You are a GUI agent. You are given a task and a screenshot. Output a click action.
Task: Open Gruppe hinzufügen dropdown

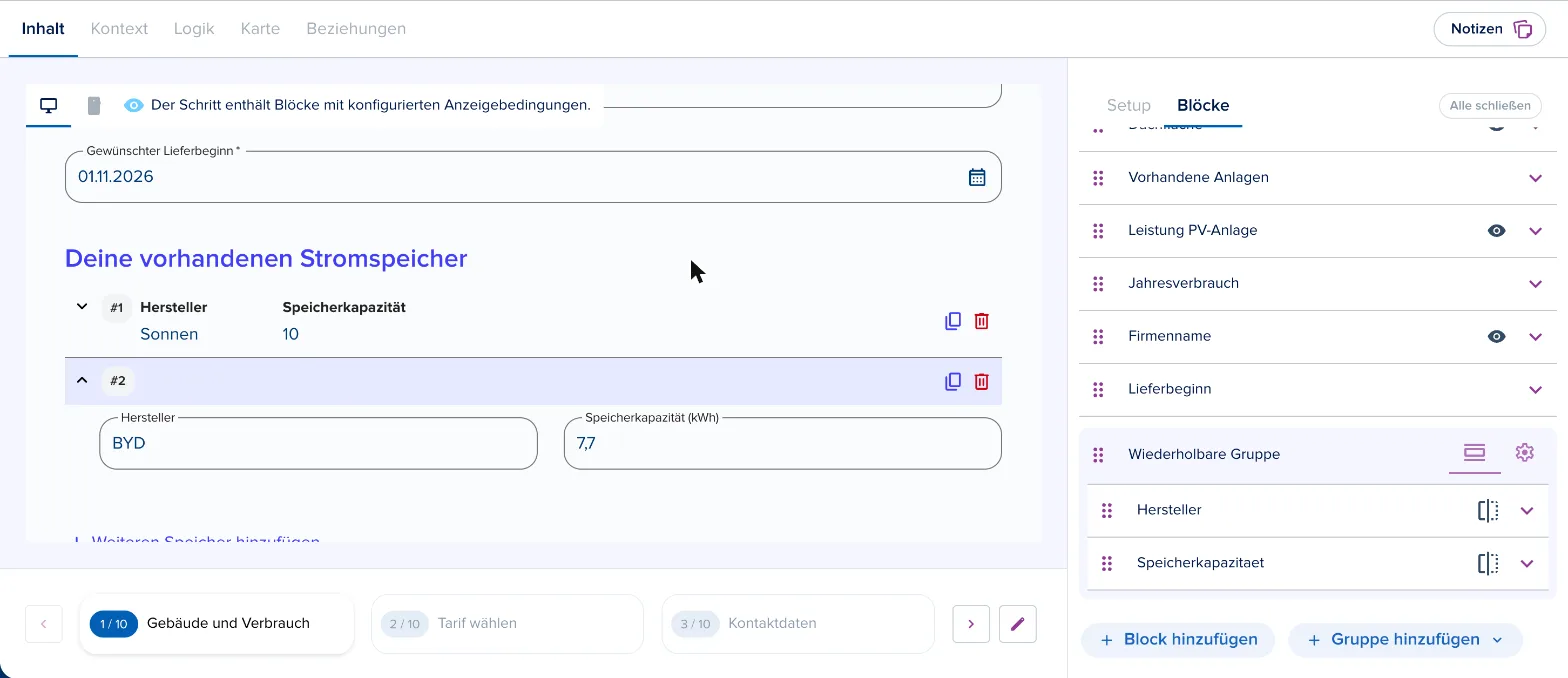pyautogui.click(x=1405, y=640)
